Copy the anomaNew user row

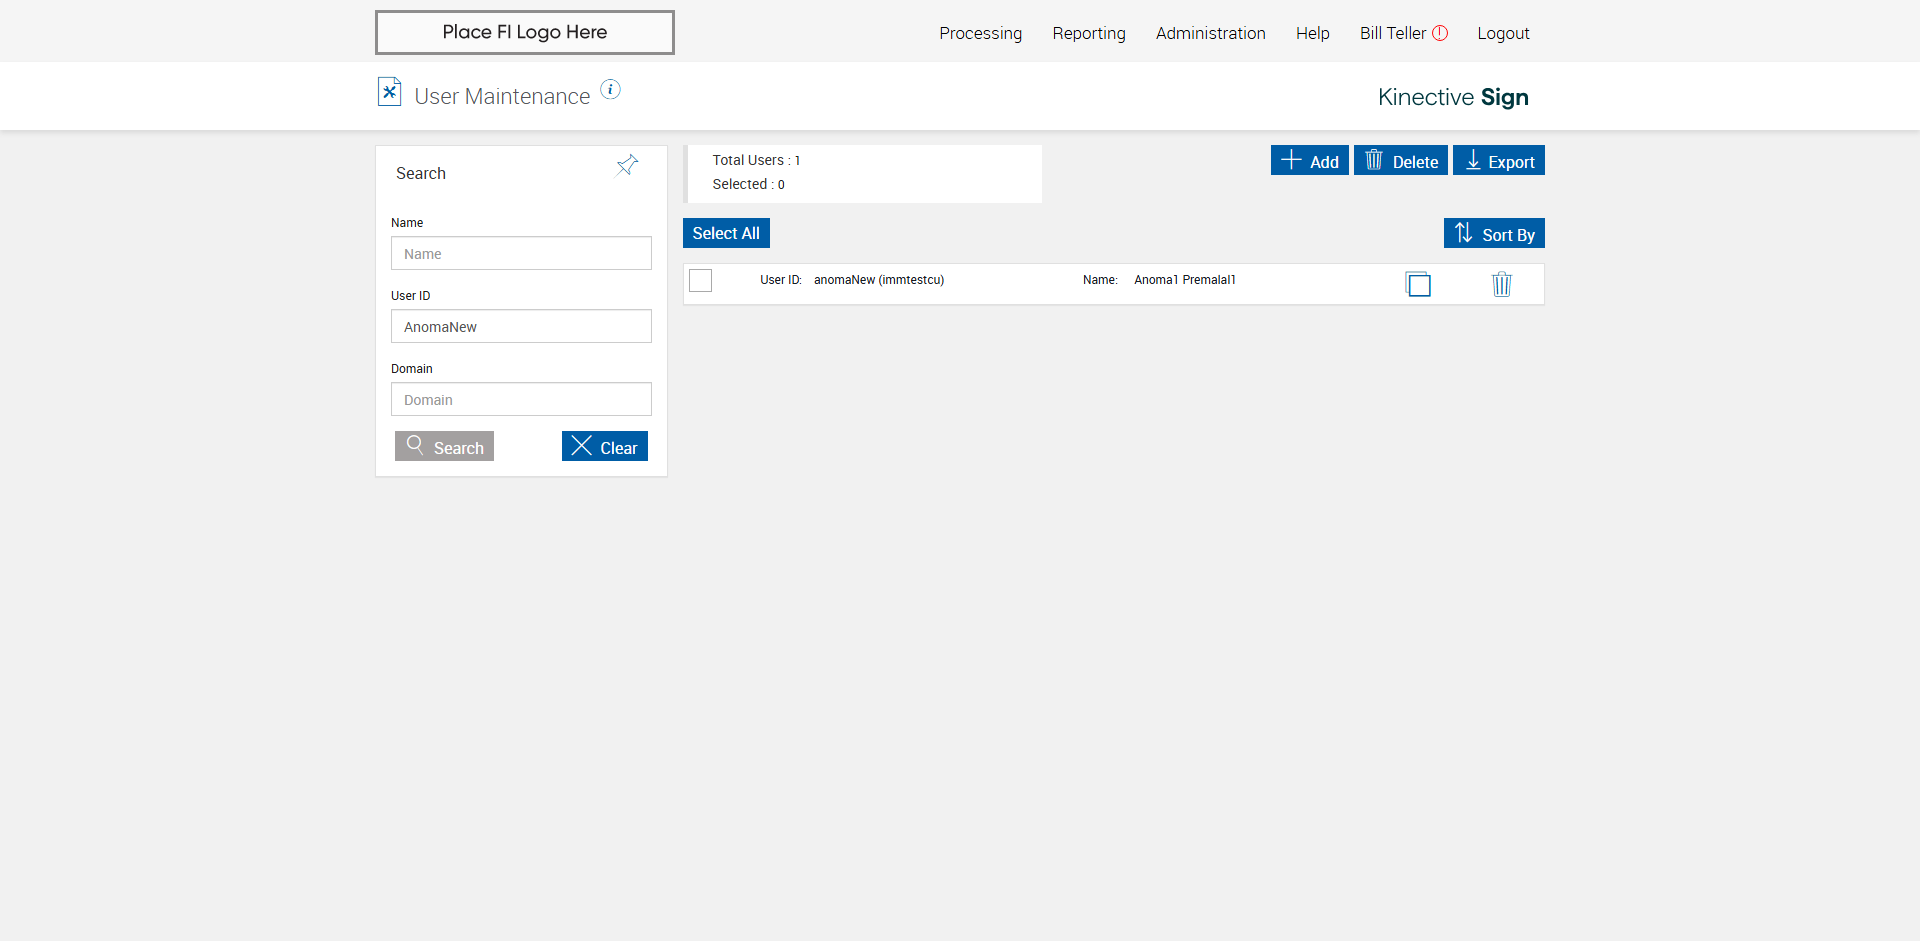click(1418, 284)
